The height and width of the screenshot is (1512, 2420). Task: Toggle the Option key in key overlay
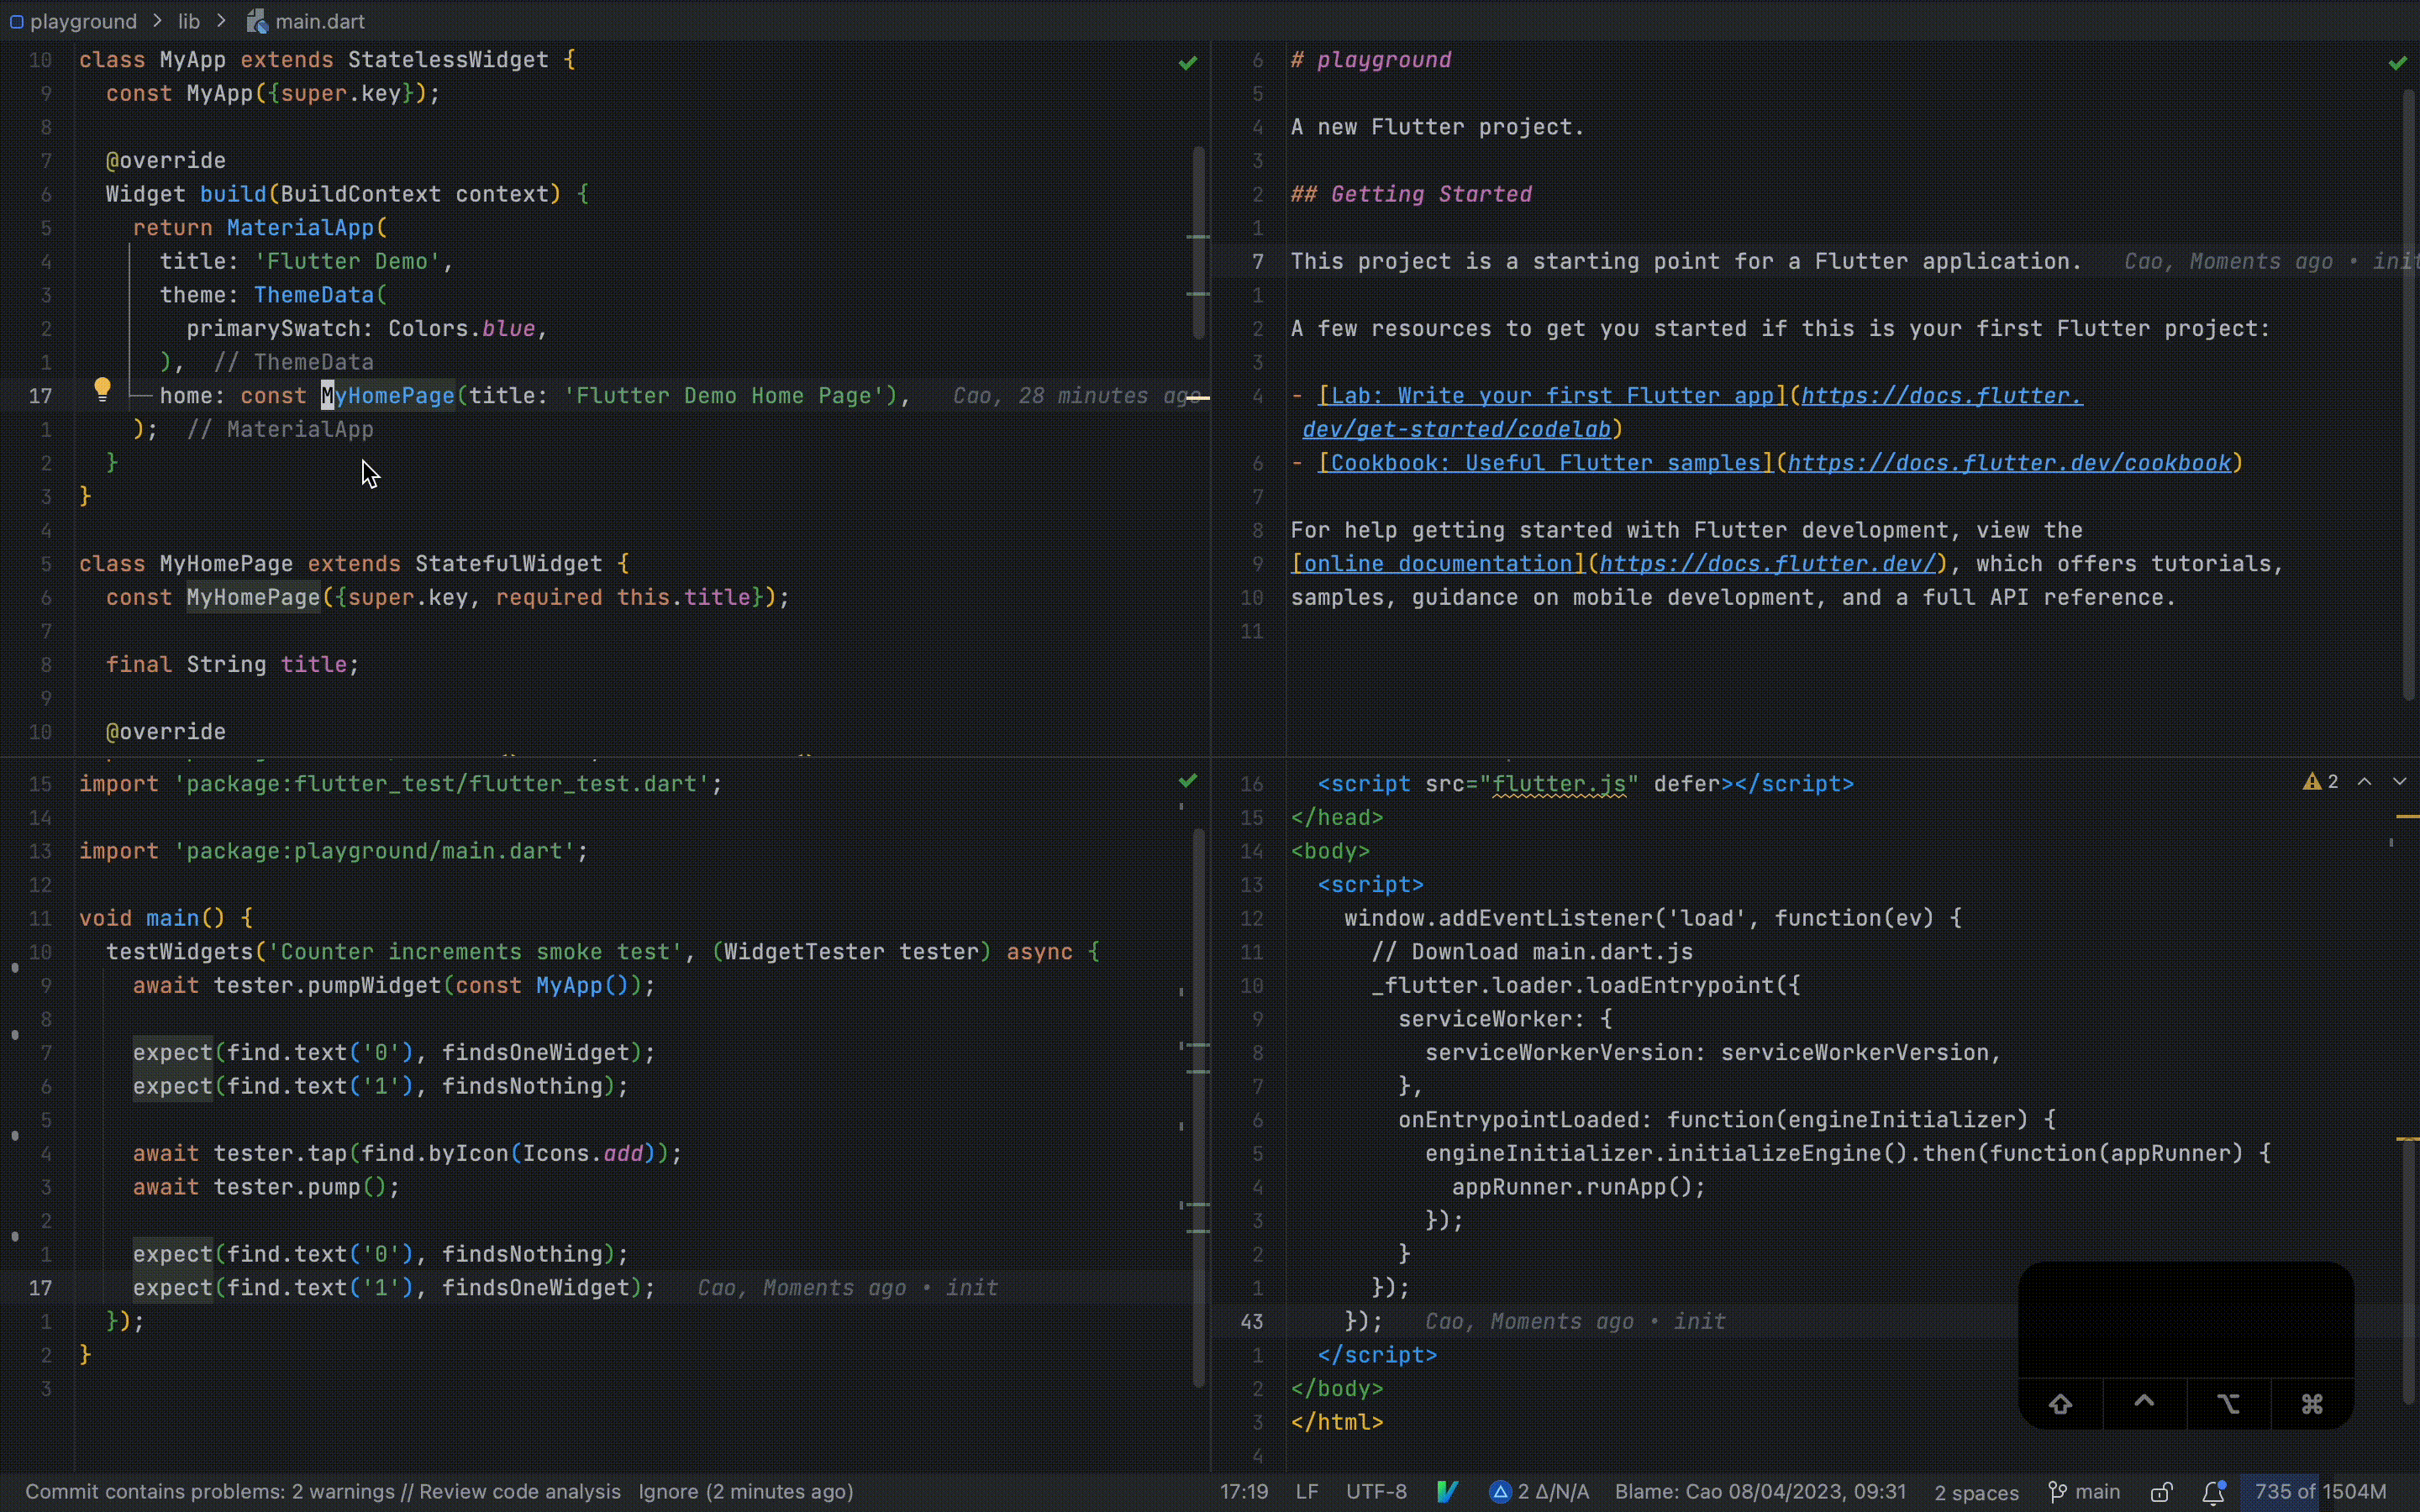(x=2228, y=1404)
